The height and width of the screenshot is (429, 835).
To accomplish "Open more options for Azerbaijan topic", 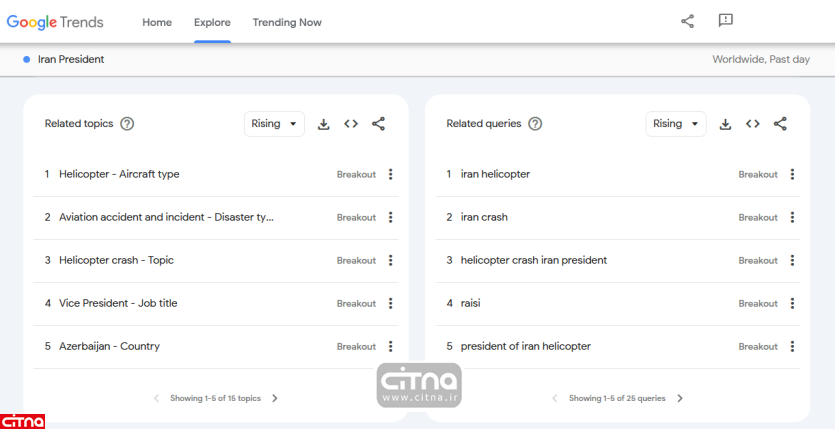I will 390,347.
